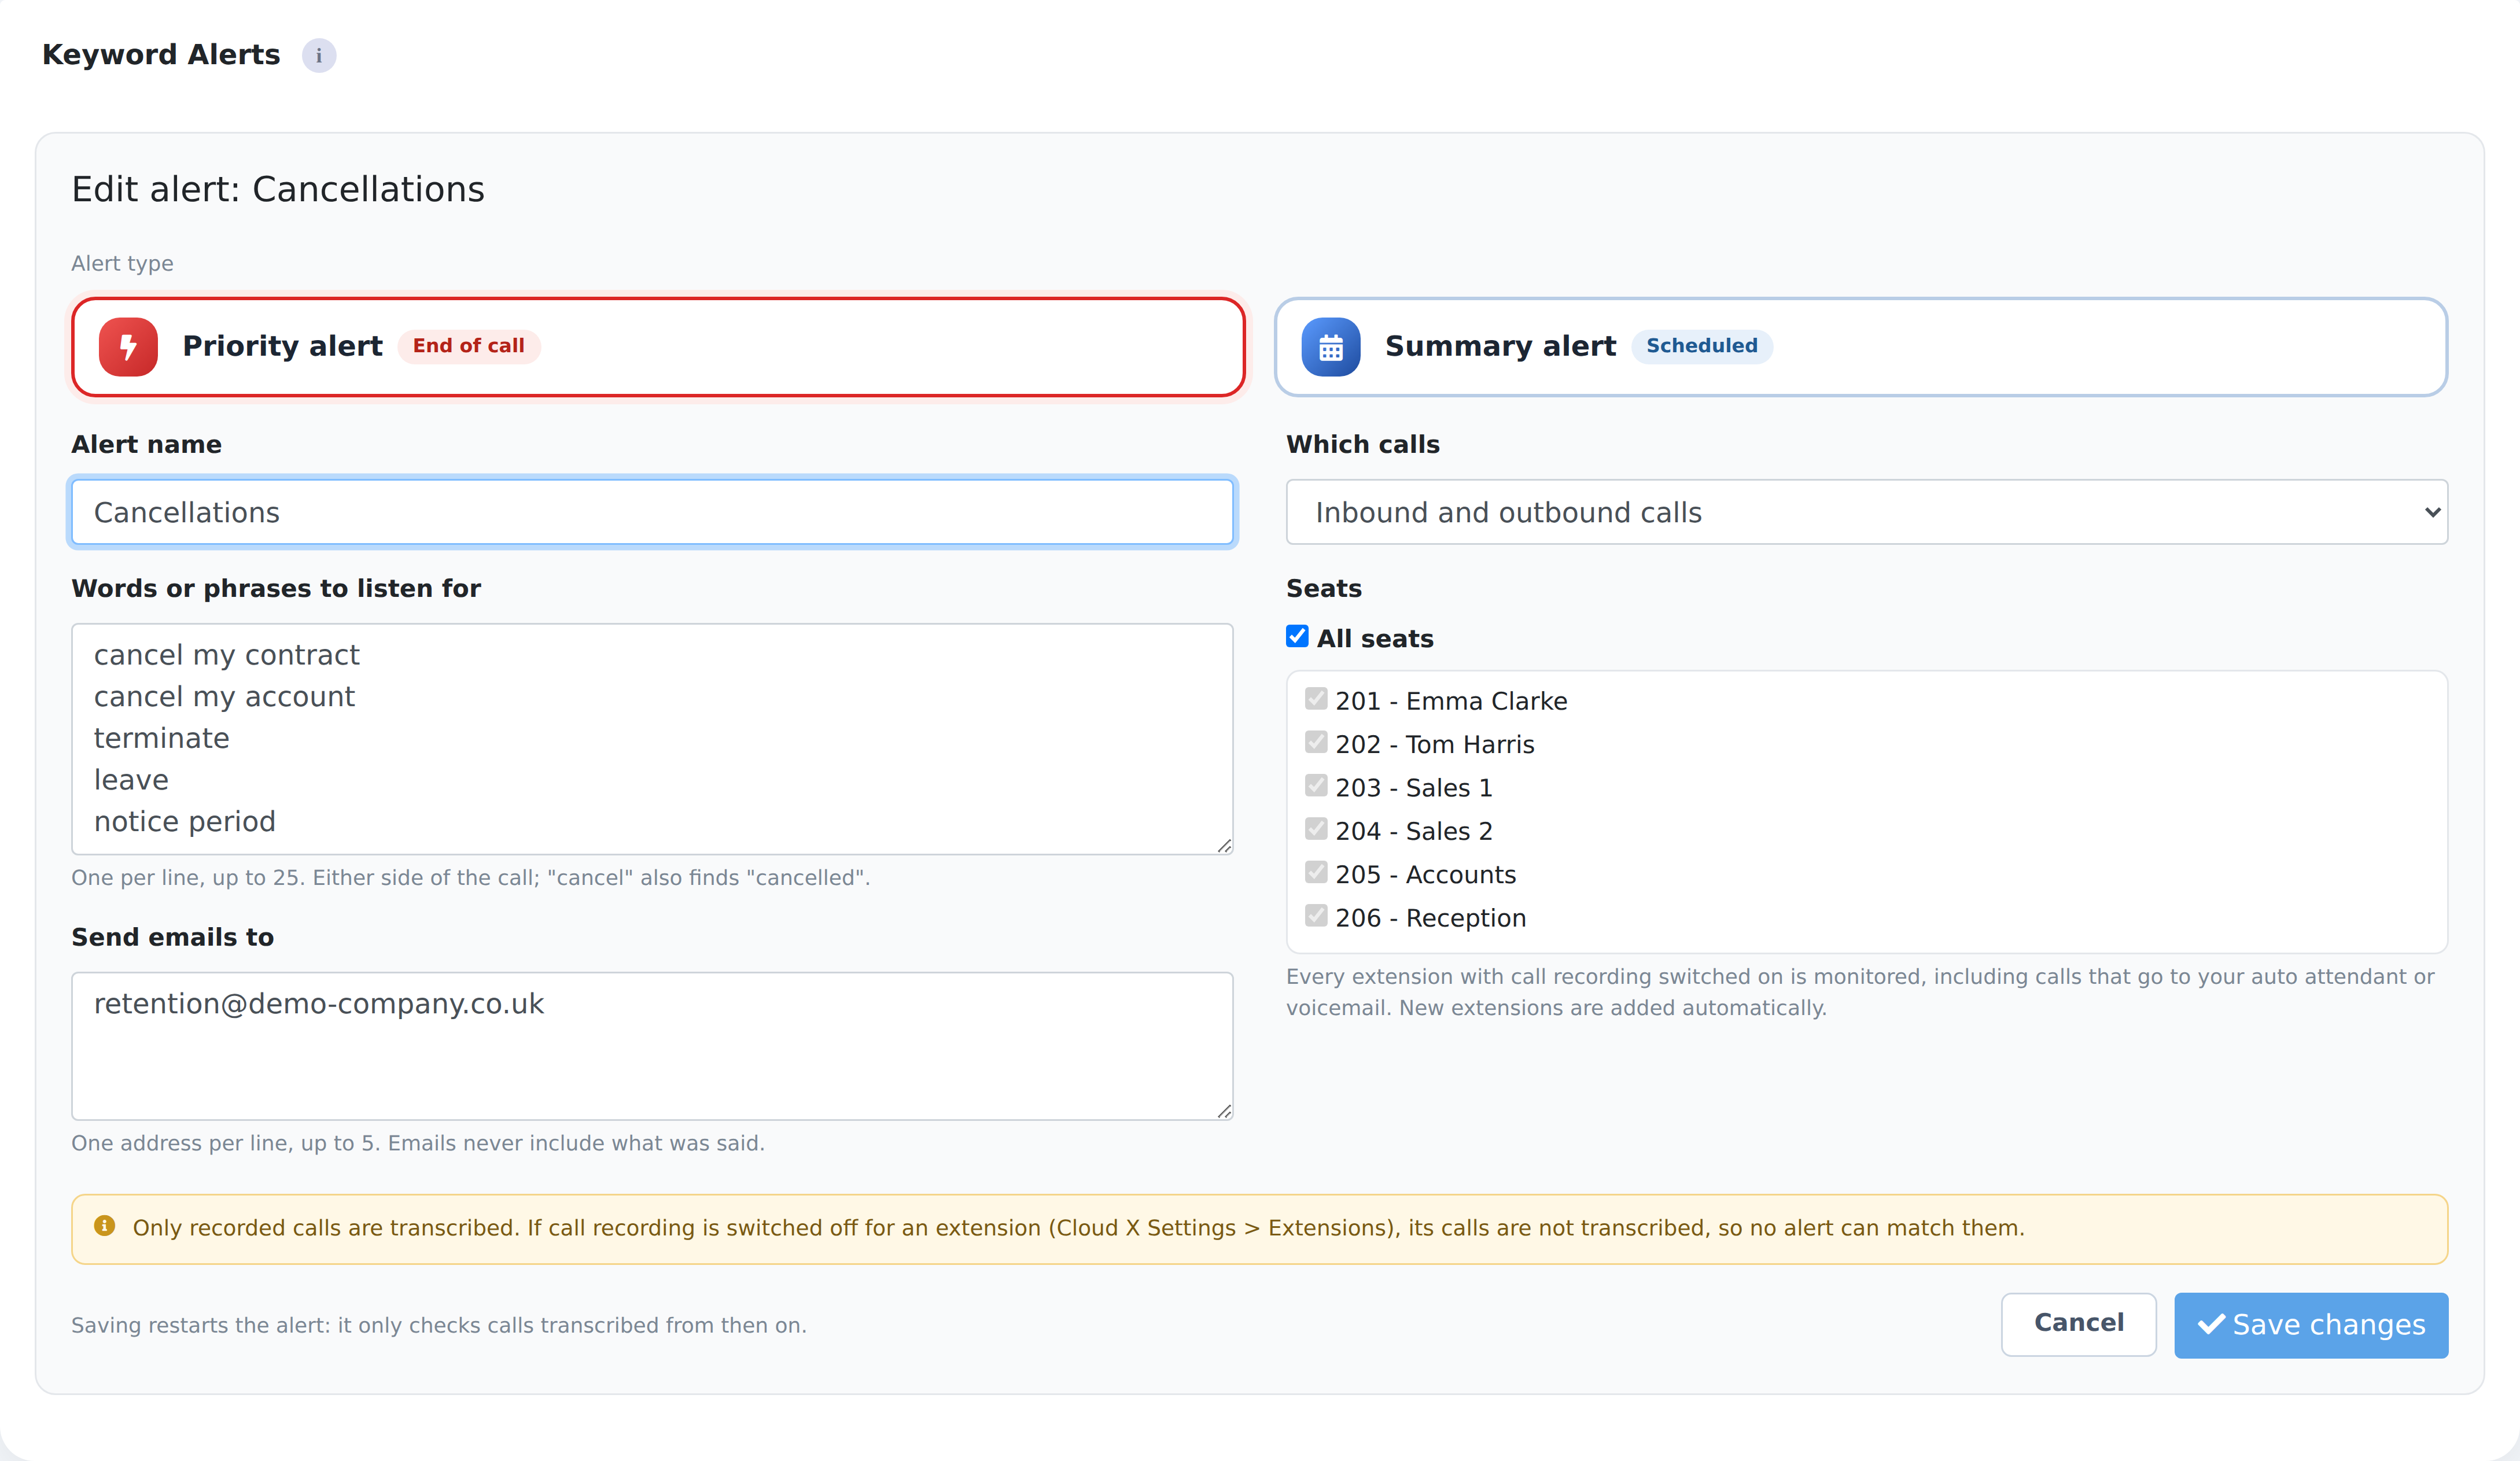Open the Keyword Alerts info icon

pyautogui.click(x=319, y=55)
